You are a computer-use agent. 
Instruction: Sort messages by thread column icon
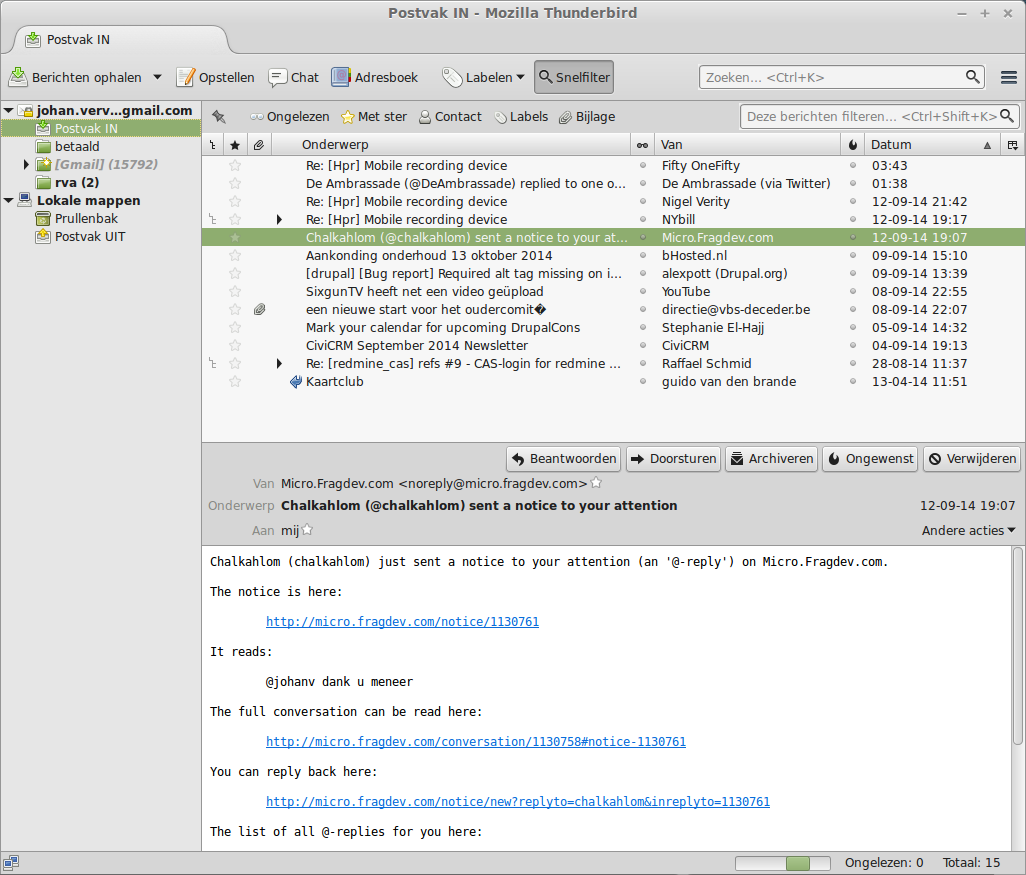click(x=213, y=145)
